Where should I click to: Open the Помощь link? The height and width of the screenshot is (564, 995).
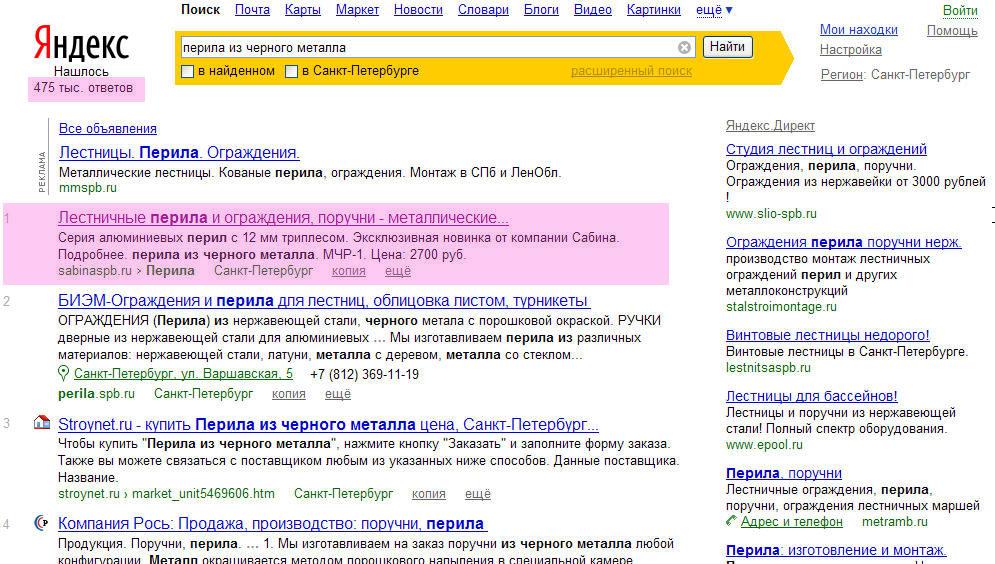952,30
